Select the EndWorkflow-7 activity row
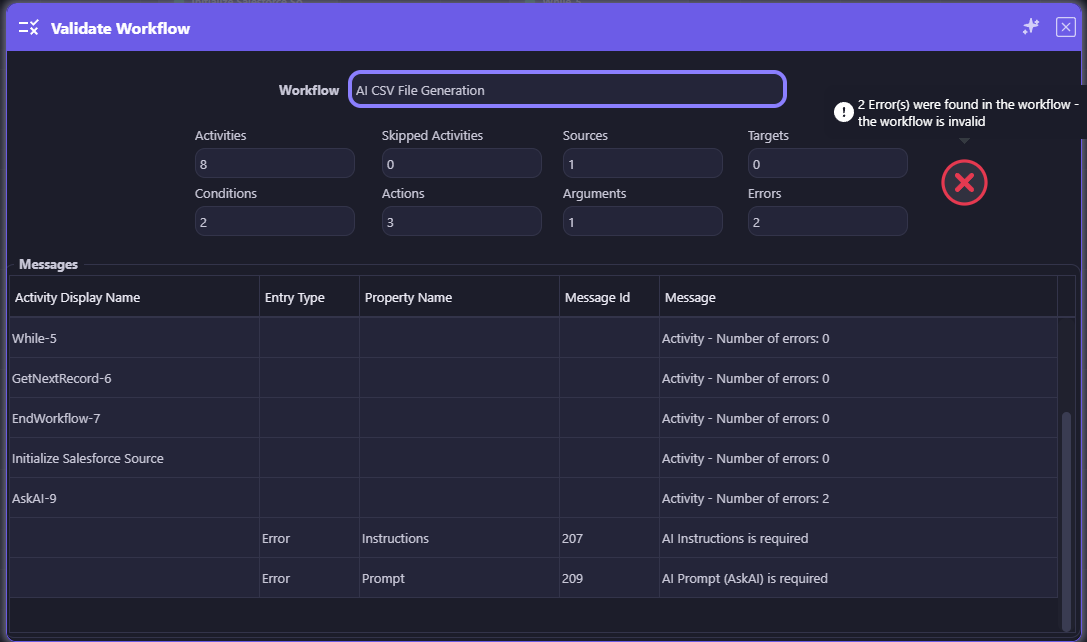Image resolution: width=1087 pixels, height=642 pixels. point(533,418)
